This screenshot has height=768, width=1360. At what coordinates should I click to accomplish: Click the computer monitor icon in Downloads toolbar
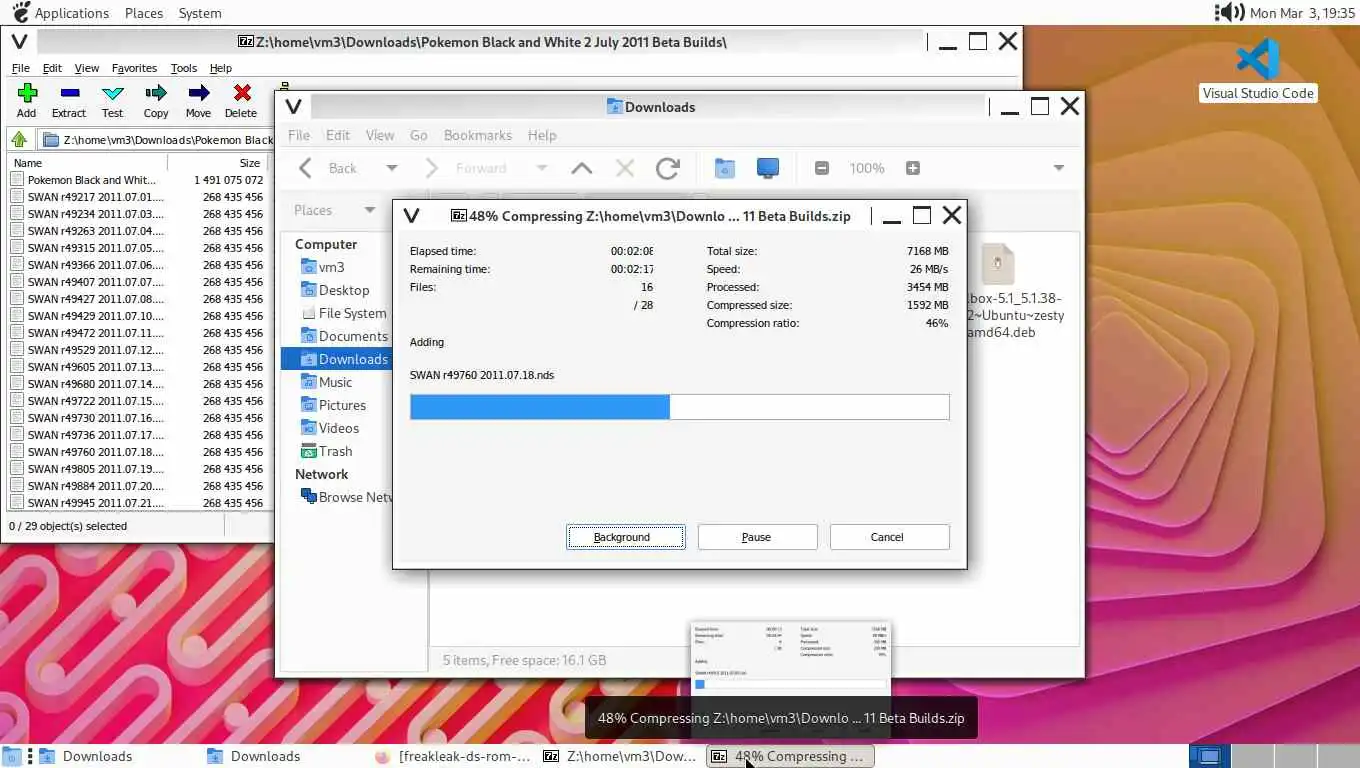(x=768, y=168)
